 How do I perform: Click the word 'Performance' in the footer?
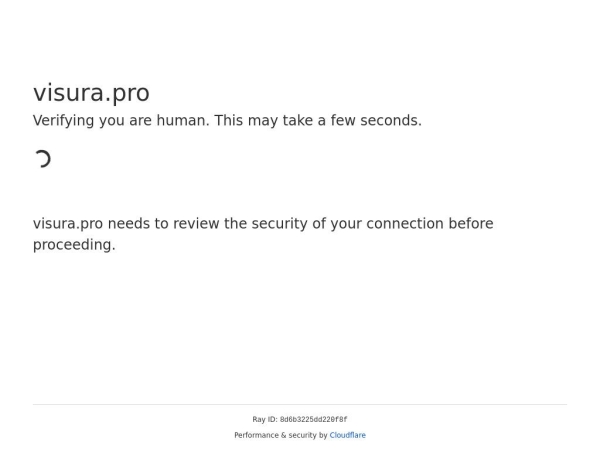point(256,435)
